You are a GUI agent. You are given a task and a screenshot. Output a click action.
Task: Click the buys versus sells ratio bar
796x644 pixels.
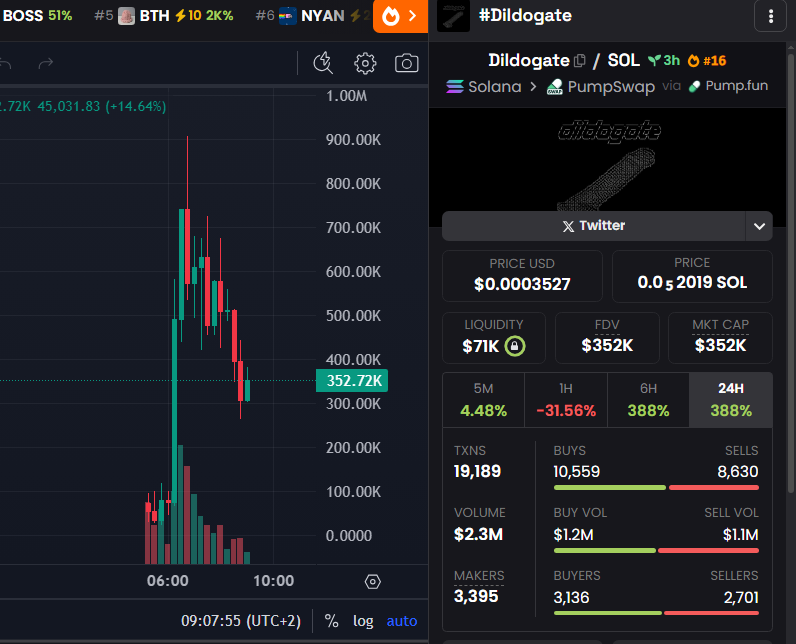click(x=656, y=488)
